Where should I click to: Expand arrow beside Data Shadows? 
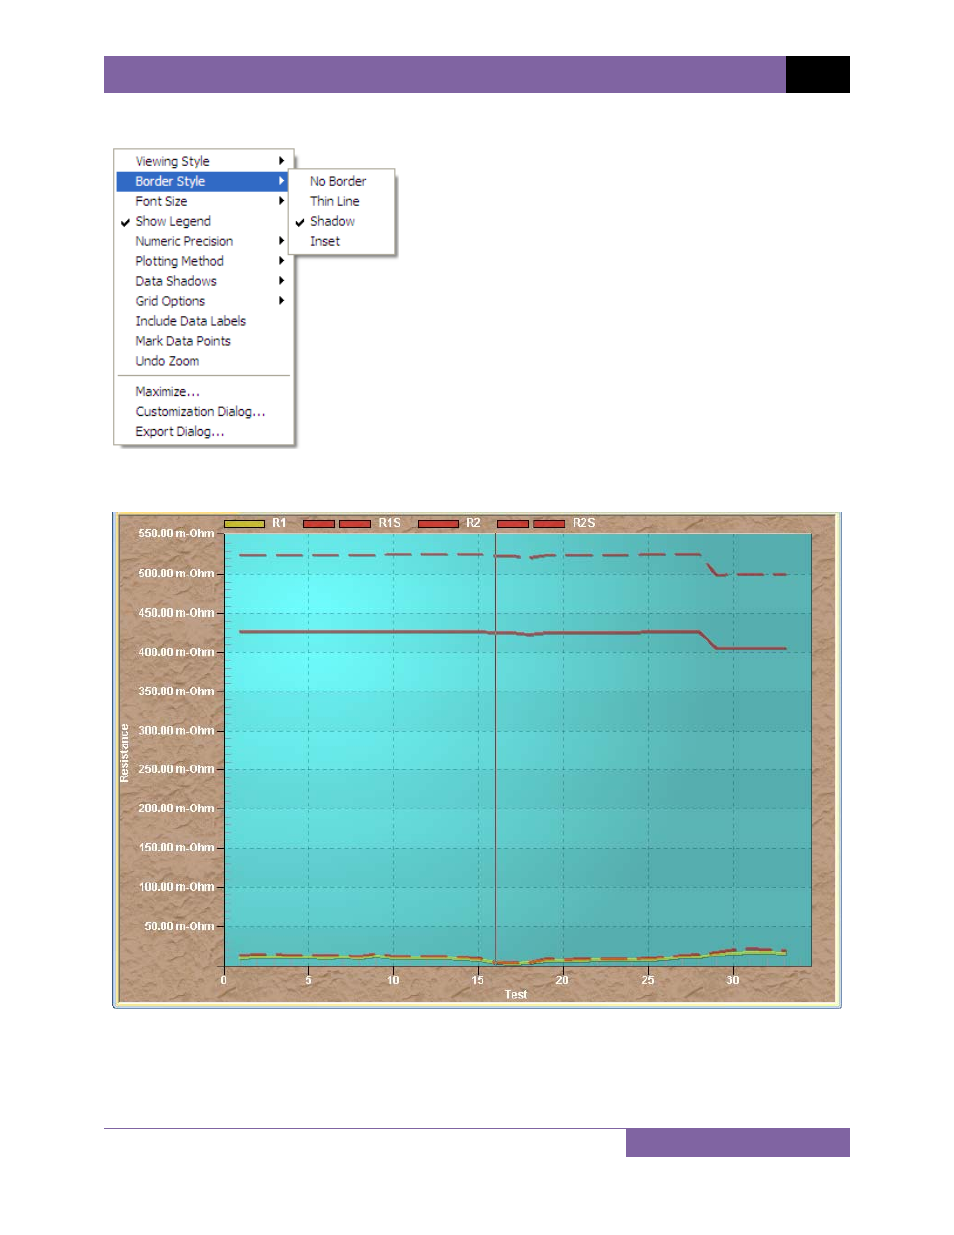tap(281, 281)
